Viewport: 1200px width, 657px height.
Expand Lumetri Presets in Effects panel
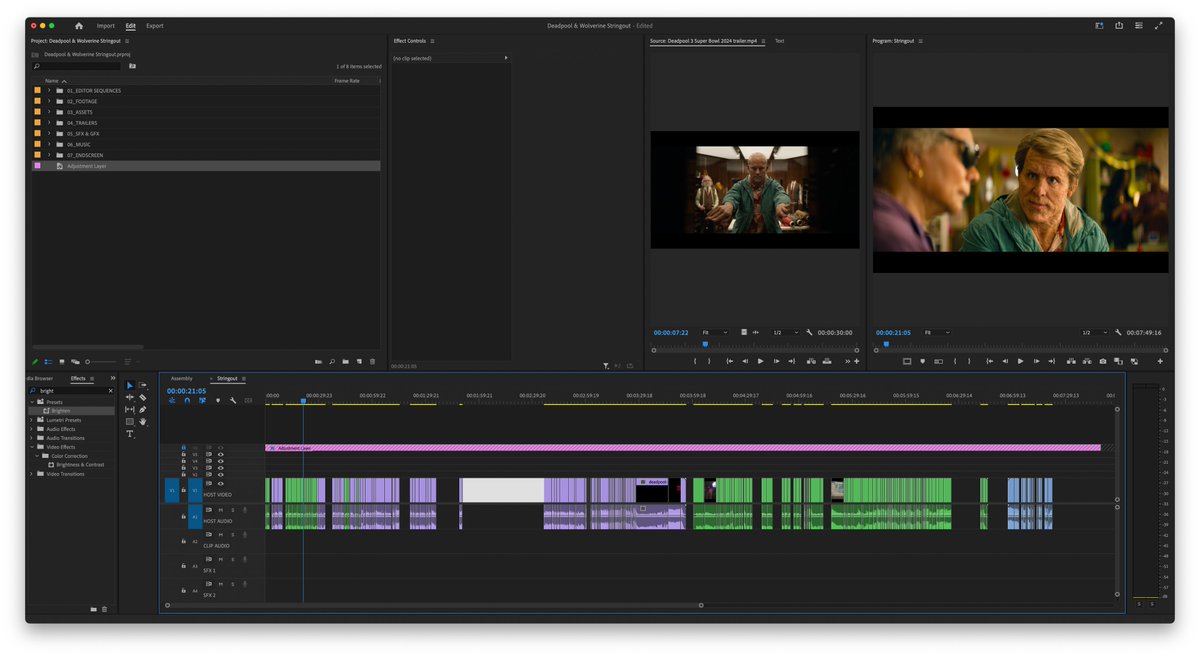click(x=32, y=420)
